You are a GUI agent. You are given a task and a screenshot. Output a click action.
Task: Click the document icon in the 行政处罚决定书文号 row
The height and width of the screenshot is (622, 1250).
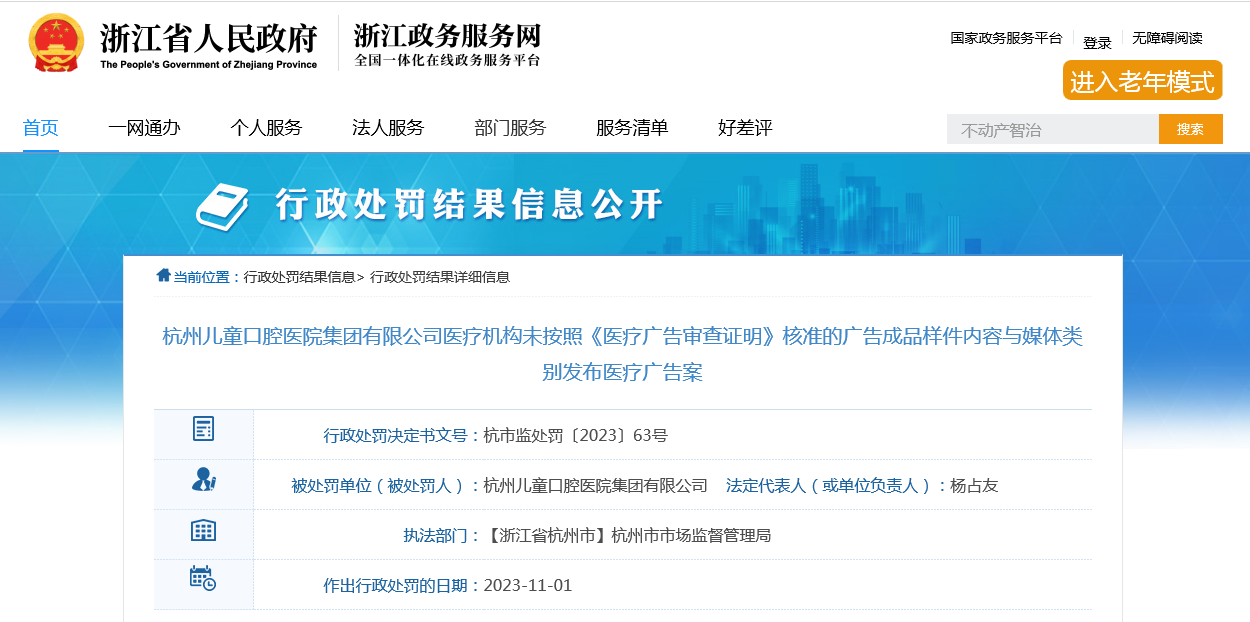tap(203, 430)
